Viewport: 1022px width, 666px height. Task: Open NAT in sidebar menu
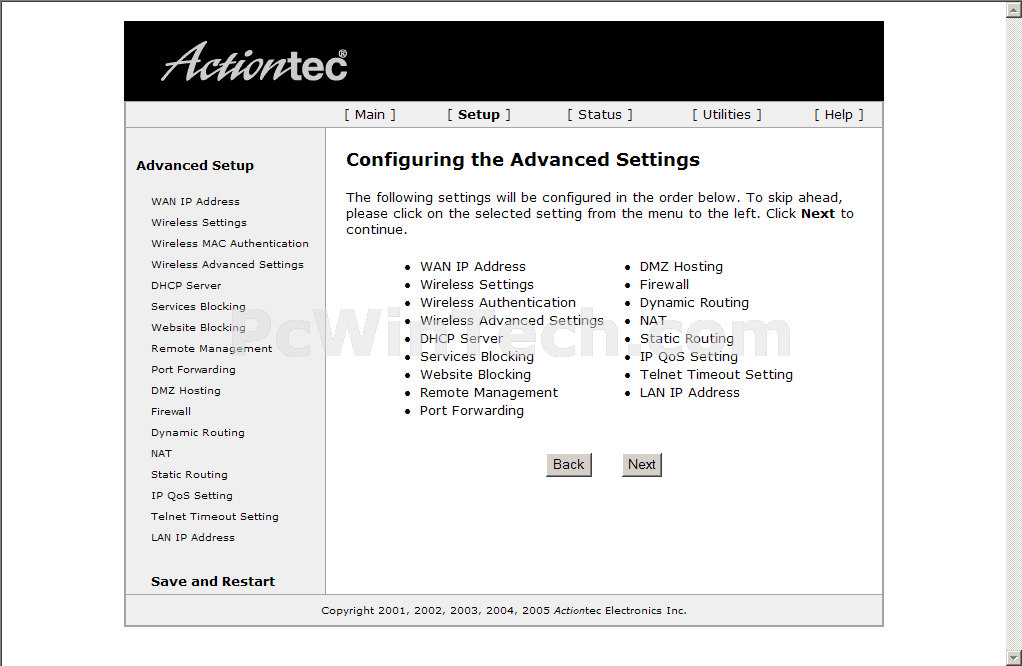(x=162, y=454)
